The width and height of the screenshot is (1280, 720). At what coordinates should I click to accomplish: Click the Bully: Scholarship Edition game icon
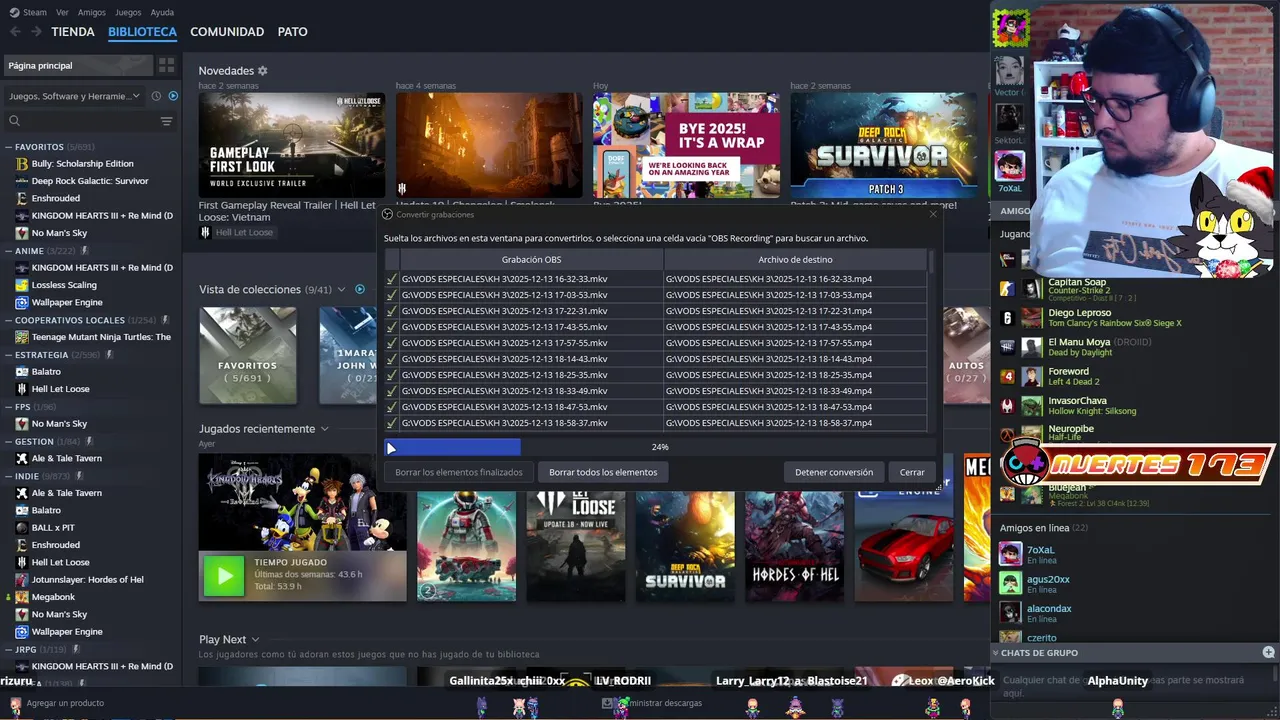[22, 163]
